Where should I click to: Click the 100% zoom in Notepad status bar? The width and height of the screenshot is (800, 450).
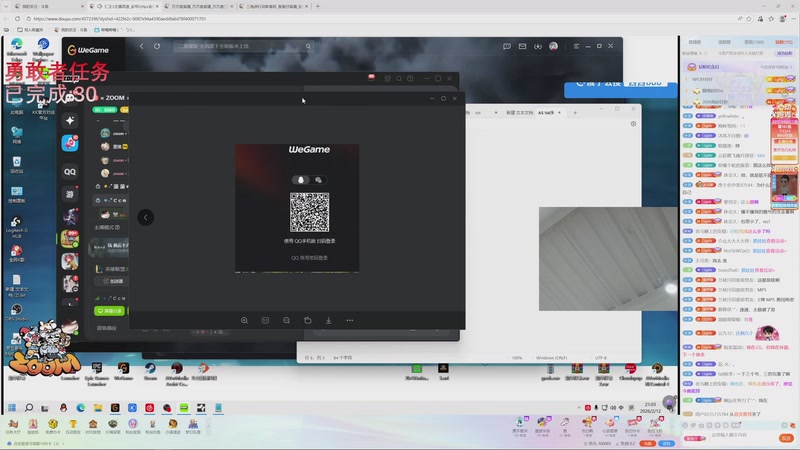517,358
